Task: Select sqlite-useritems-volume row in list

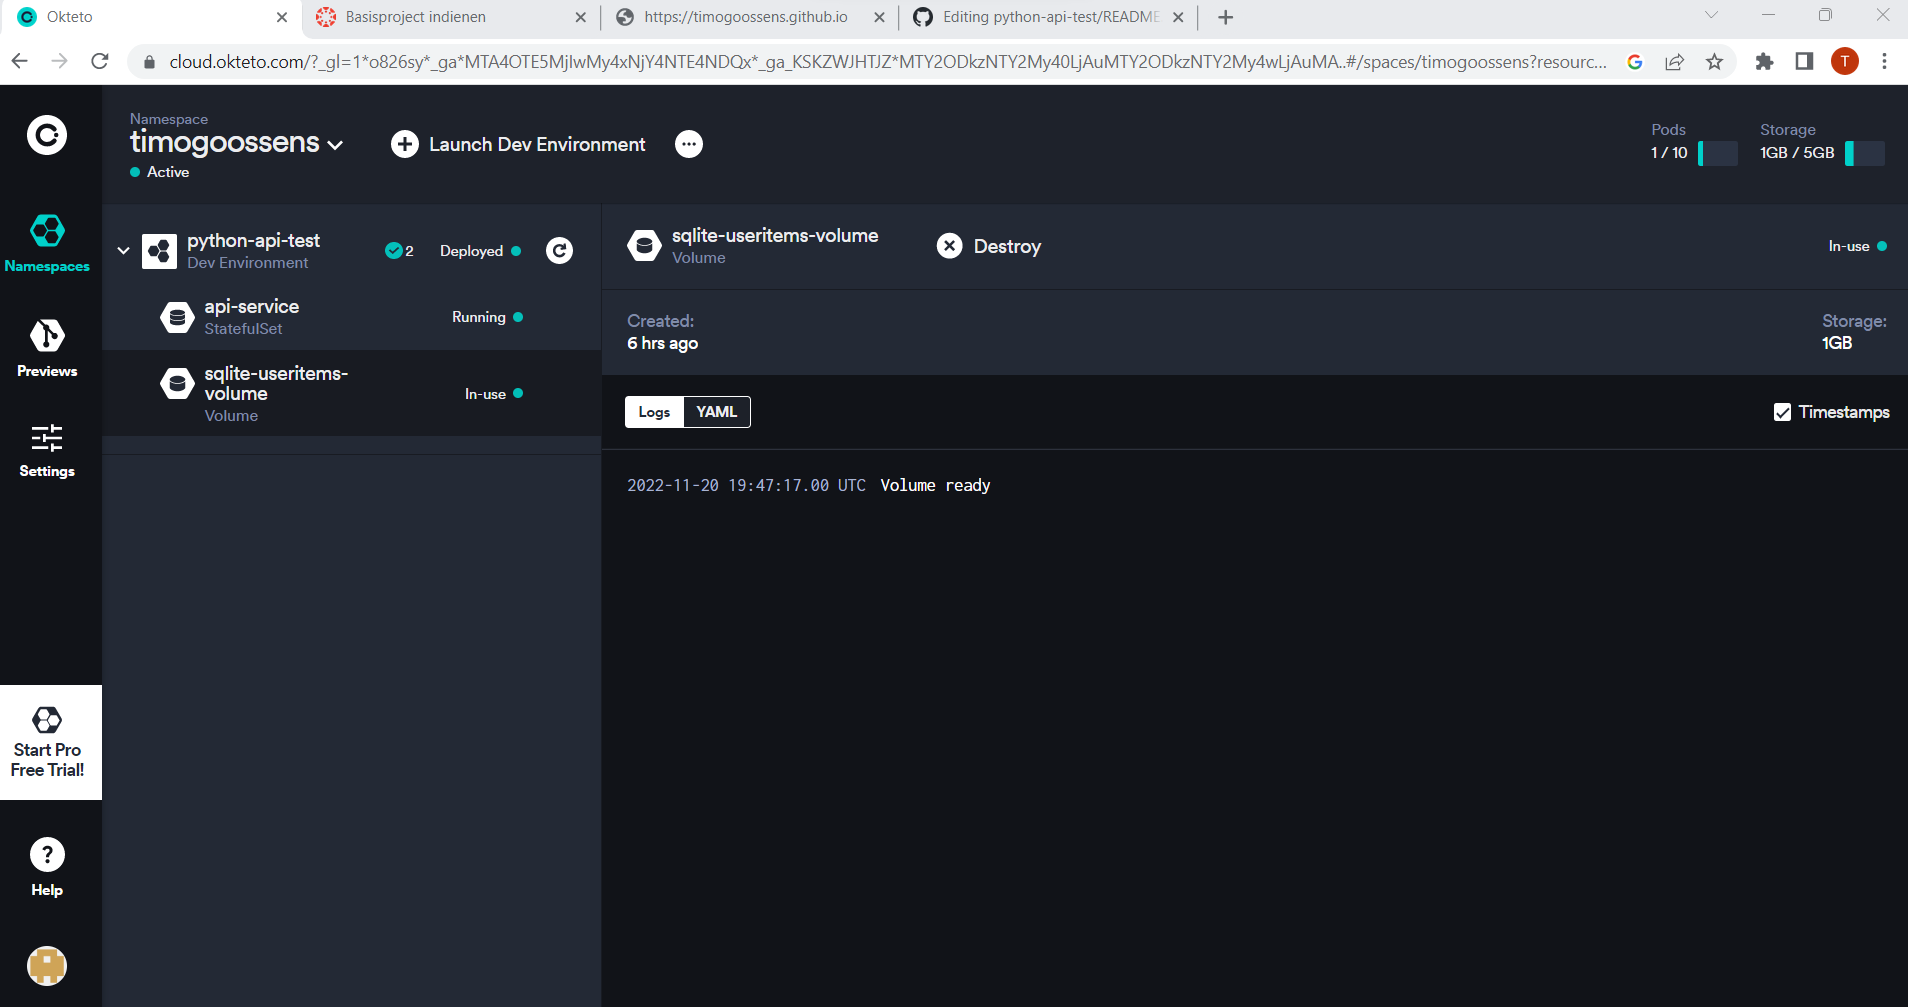Action: pyautogui.click(x=351, y=393)
